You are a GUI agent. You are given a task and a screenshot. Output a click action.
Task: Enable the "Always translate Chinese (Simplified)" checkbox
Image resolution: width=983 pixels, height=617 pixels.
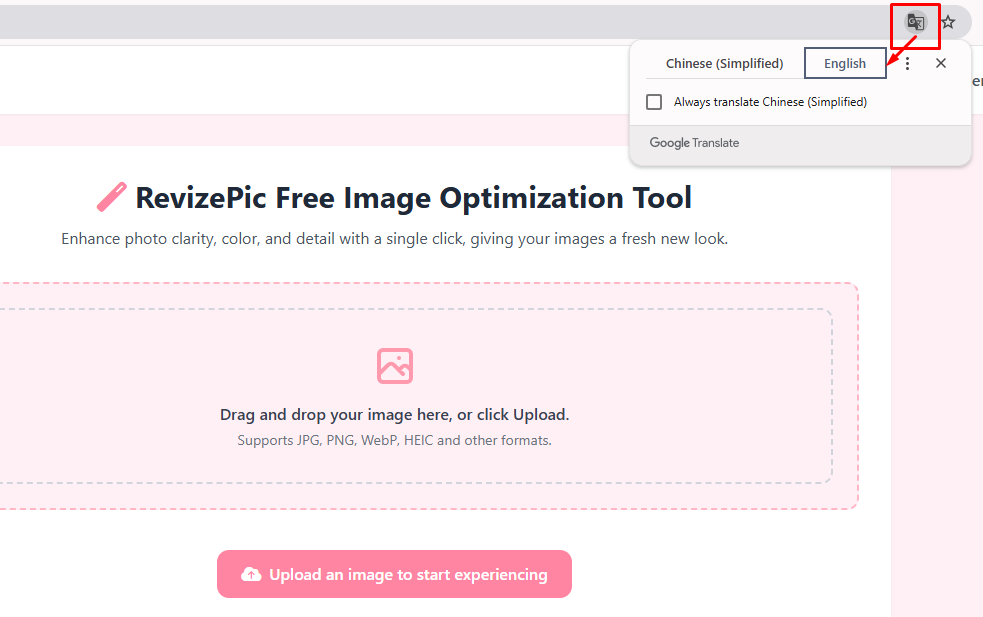654,101
